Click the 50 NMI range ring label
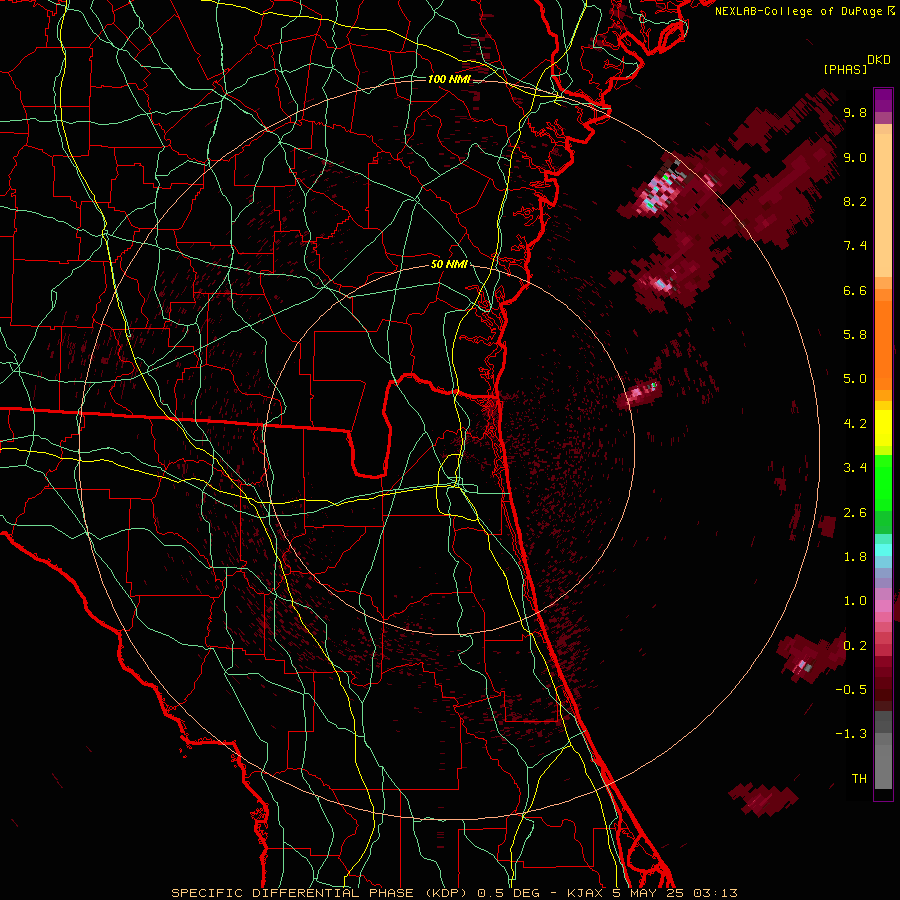This screenshot has height=900, width=900. pos(449,265)
